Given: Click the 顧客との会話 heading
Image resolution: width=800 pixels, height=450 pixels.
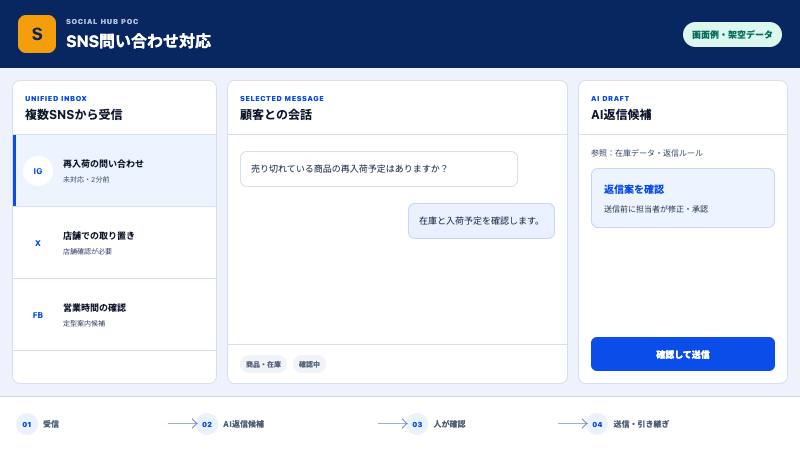Looking at the screenshot, I should click(276, 115).
